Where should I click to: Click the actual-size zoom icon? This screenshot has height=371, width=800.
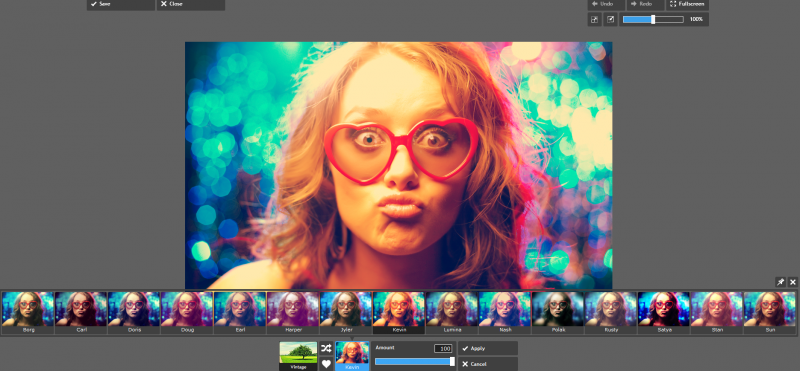pos(610,19)
